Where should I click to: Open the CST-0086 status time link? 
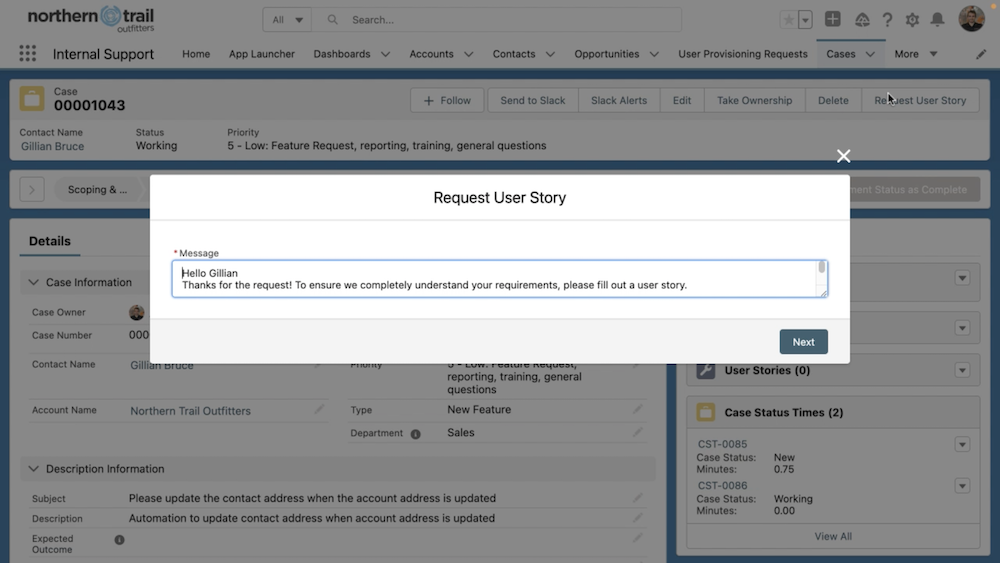point(722,485)
